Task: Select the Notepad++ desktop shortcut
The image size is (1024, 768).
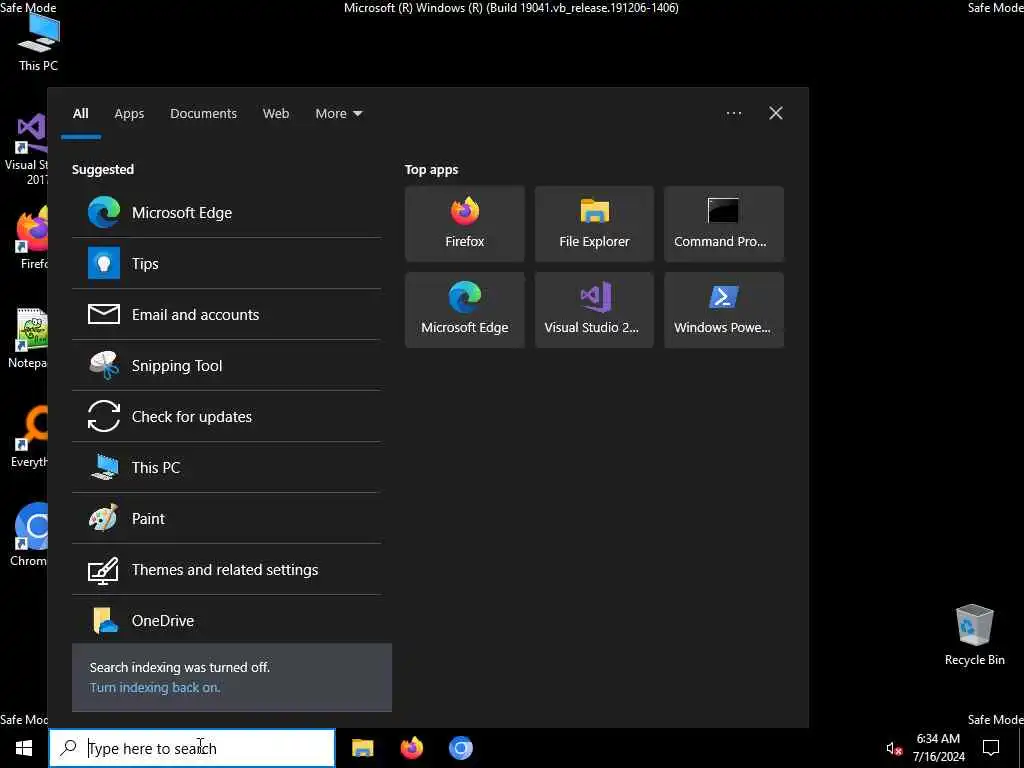Action: pos(27,338)
